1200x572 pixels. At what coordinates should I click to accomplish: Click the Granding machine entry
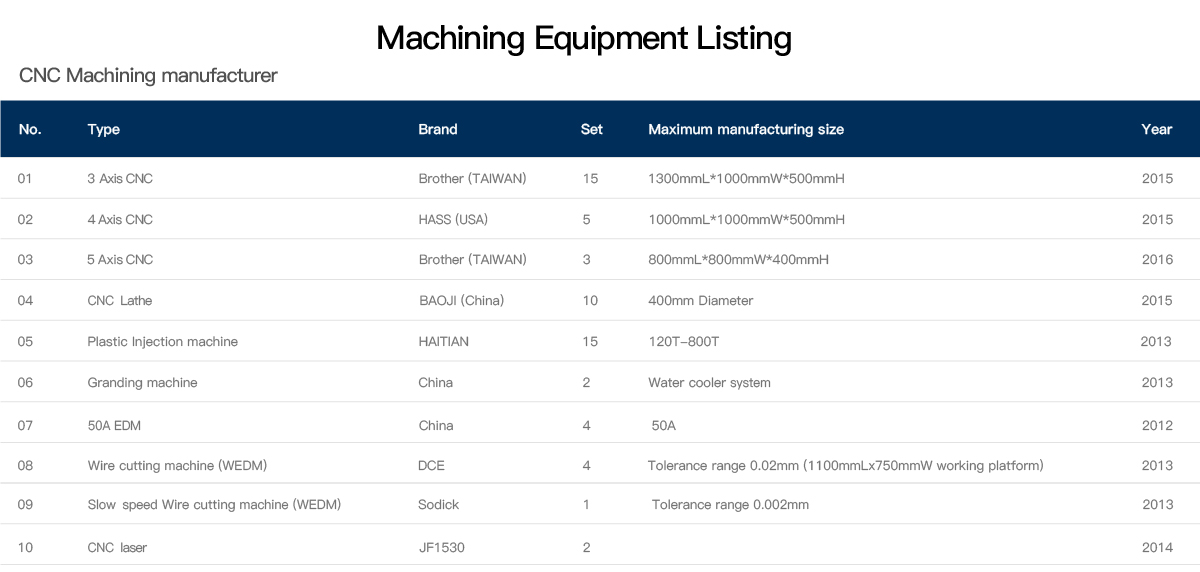click(x=143, y=383)
